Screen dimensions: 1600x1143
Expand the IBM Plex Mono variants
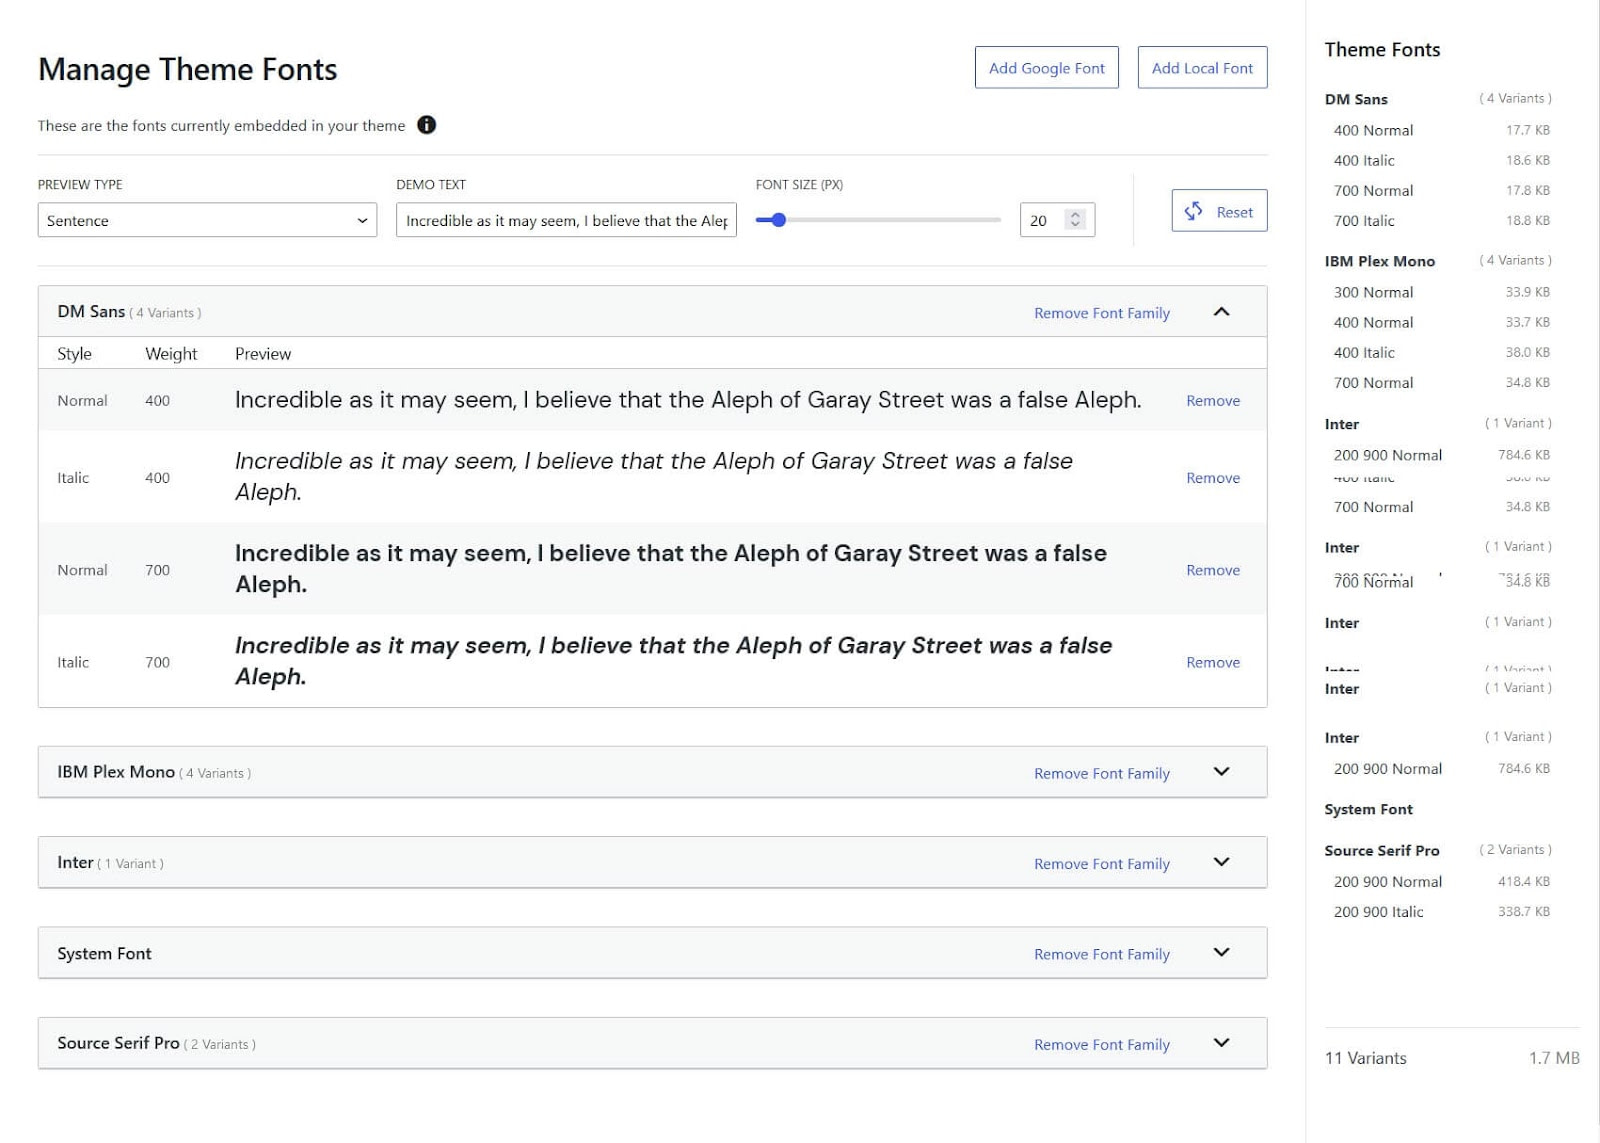point(1221,772)
